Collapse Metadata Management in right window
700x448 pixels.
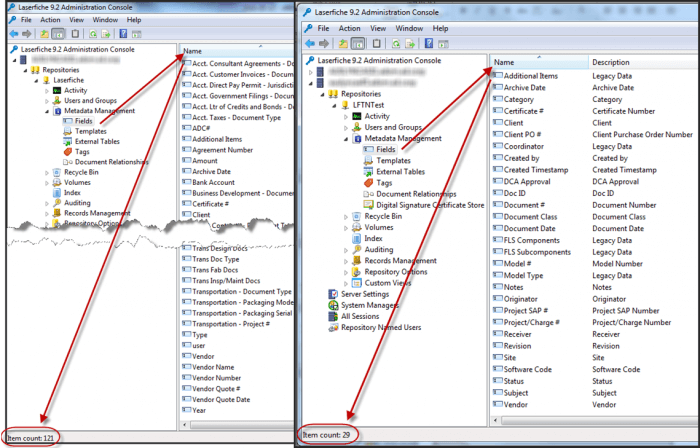[x=346, y=139]
